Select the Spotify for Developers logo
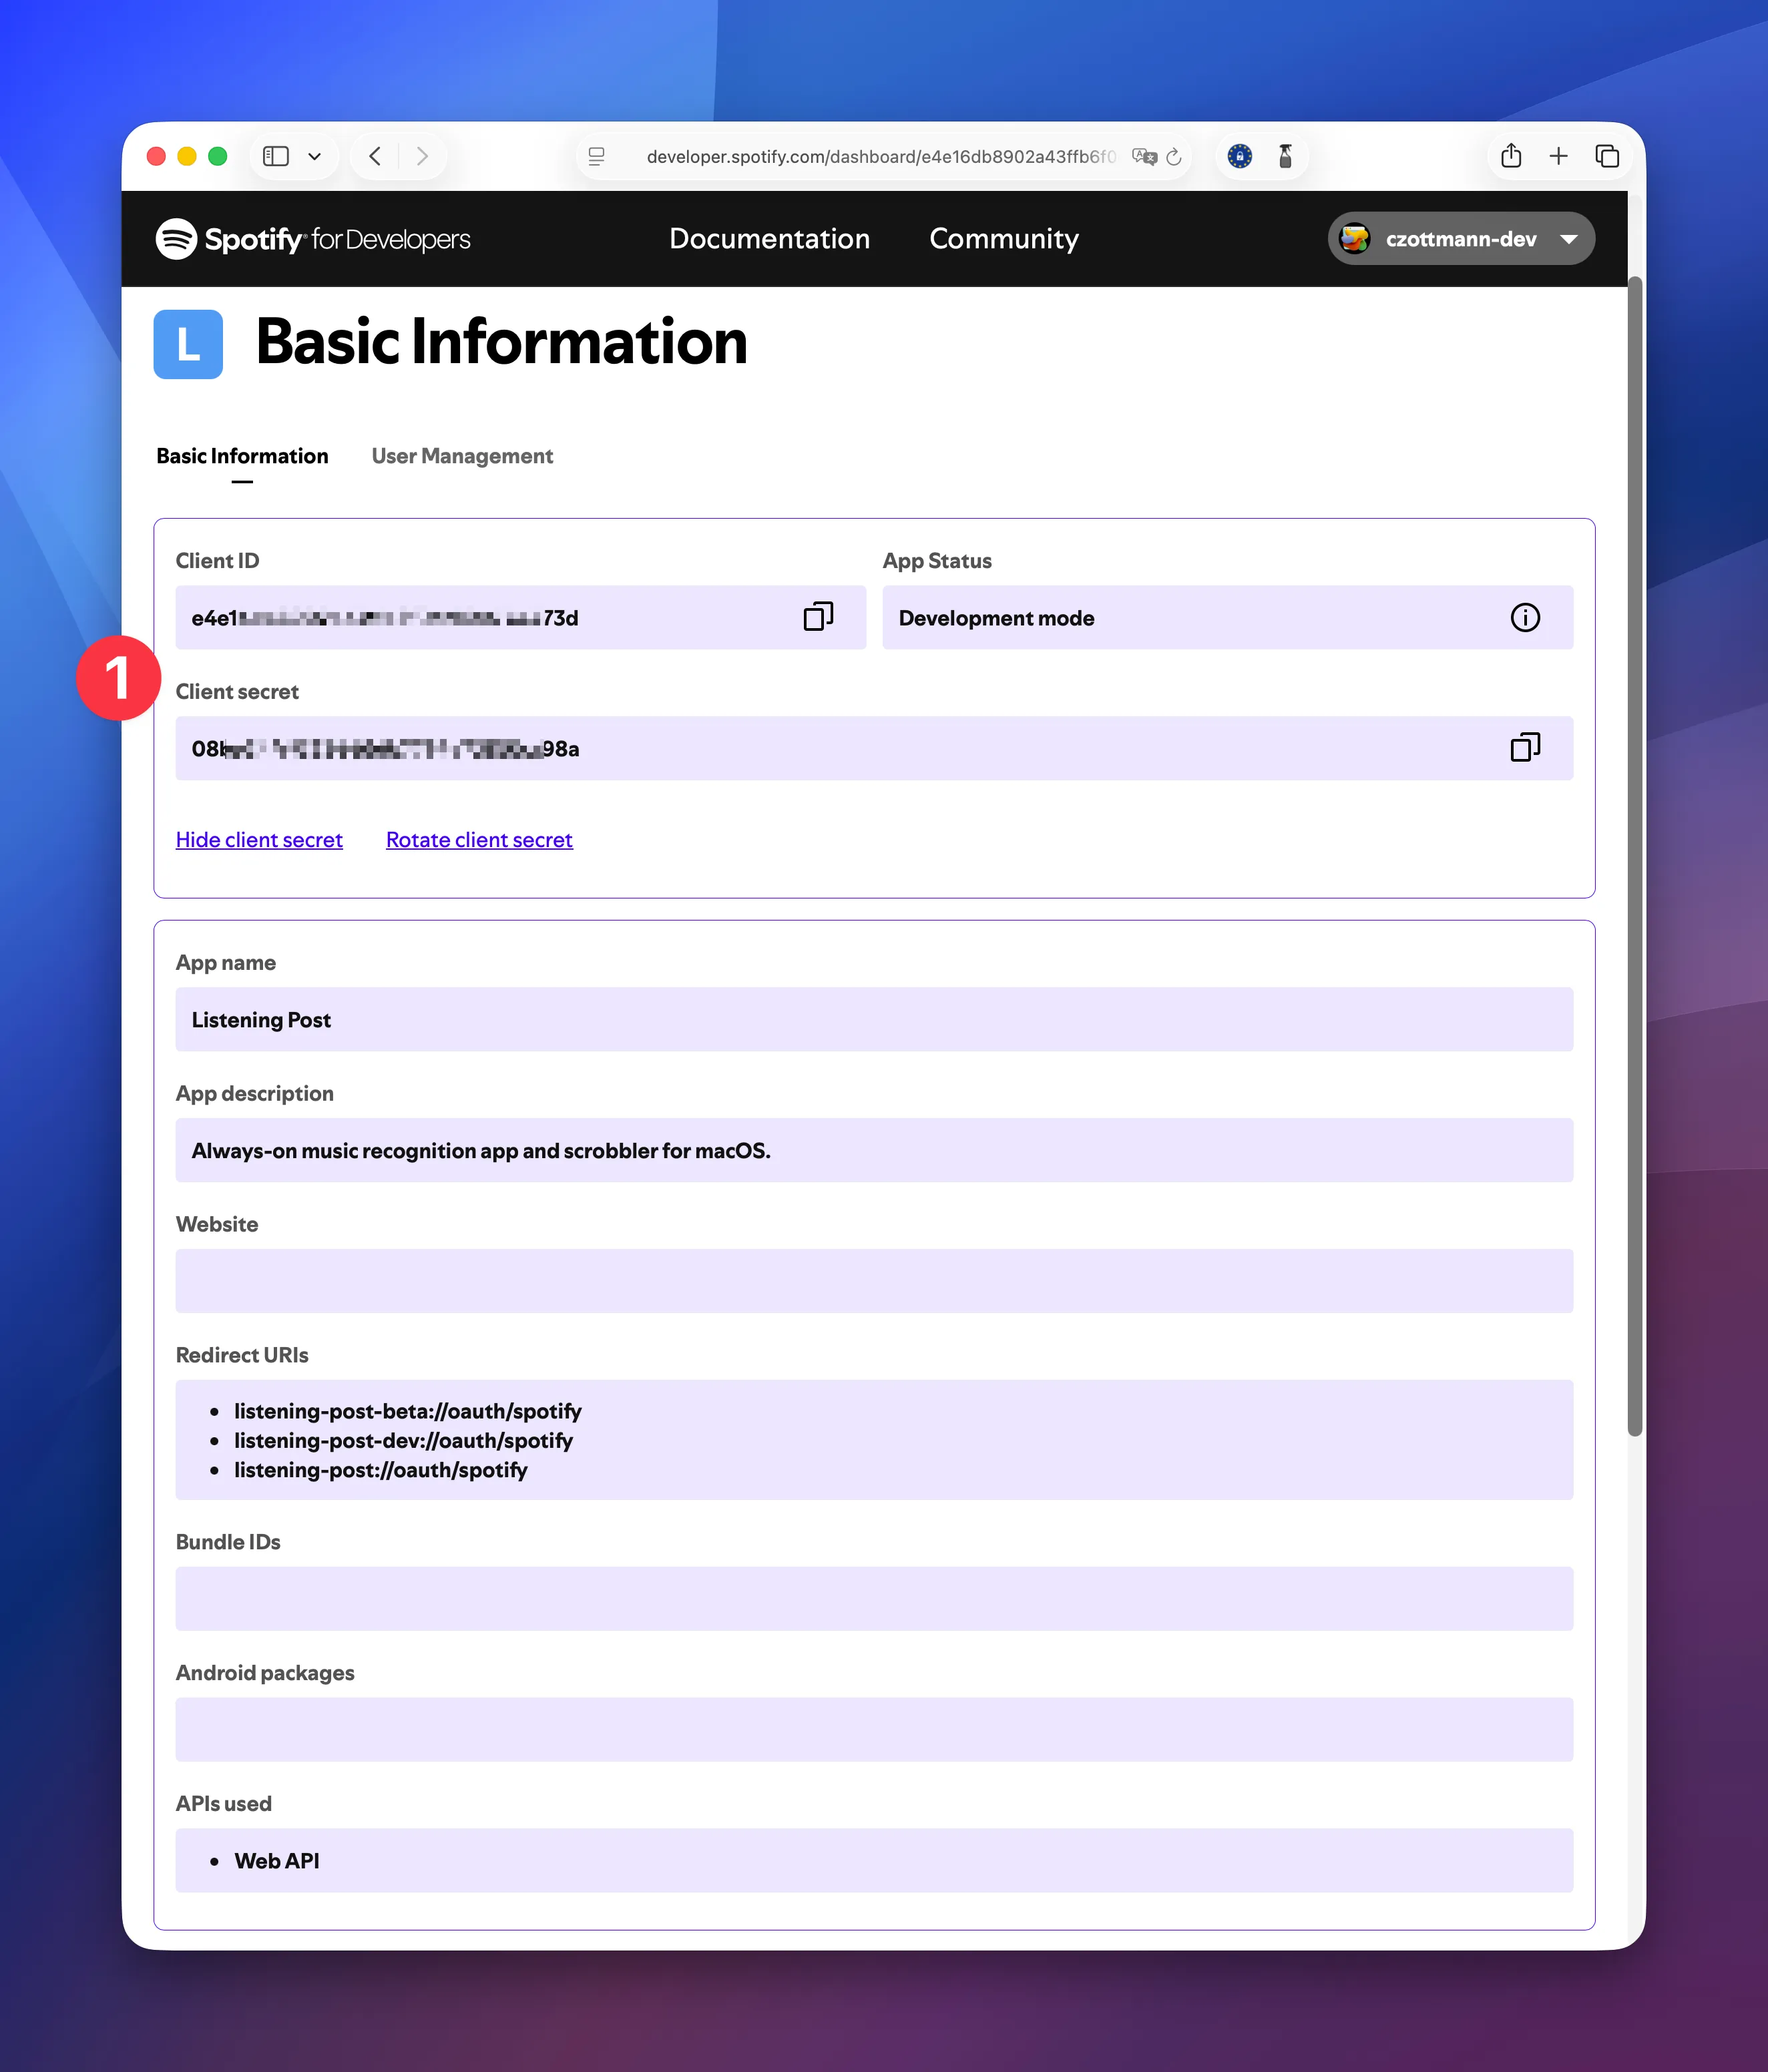This screenshot has width=1768, height=2072. pyautogui.click(x=313, y=238)
